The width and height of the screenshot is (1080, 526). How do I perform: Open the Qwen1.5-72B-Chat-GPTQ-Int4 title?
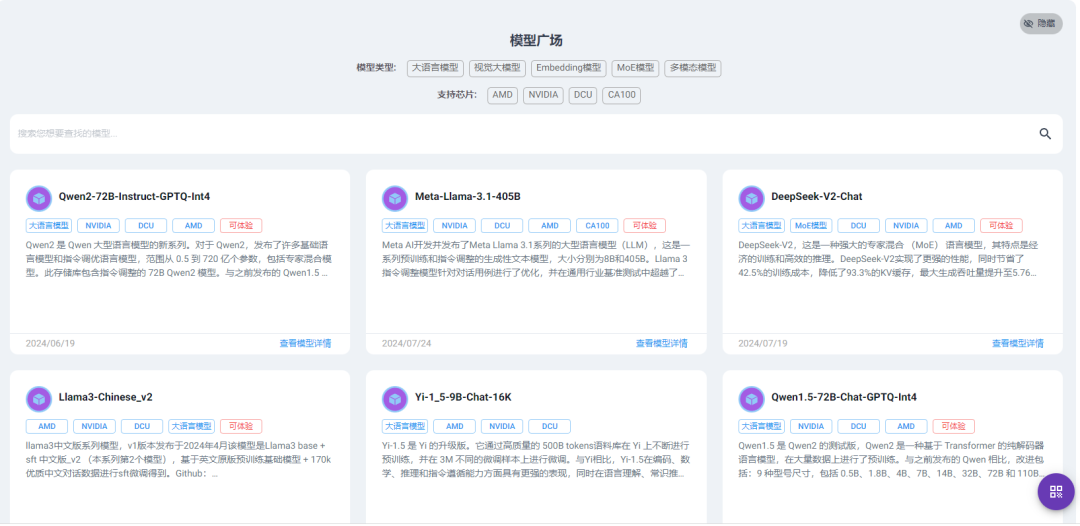844,397
